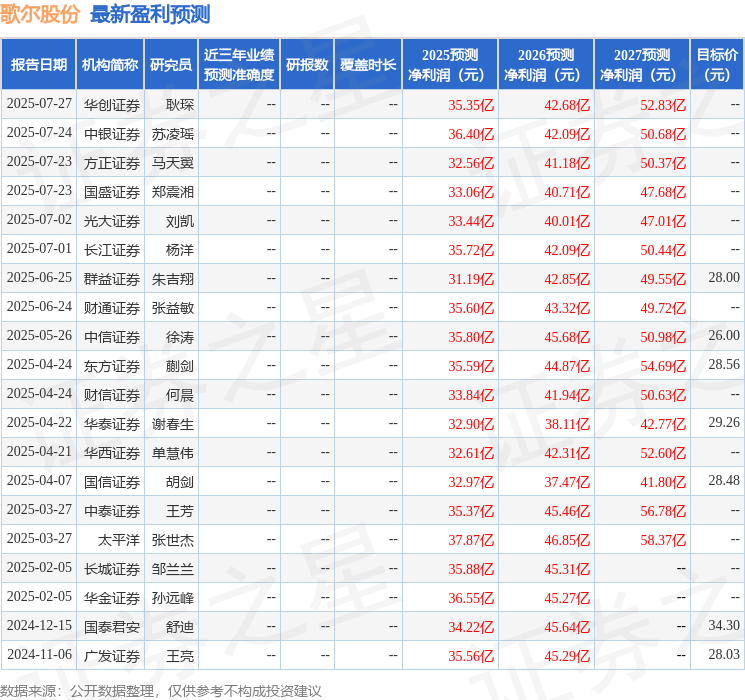Click the 报告日期 column header
Image resolution: width=745 pixels, height=700 pixels.
click(38, 65)
